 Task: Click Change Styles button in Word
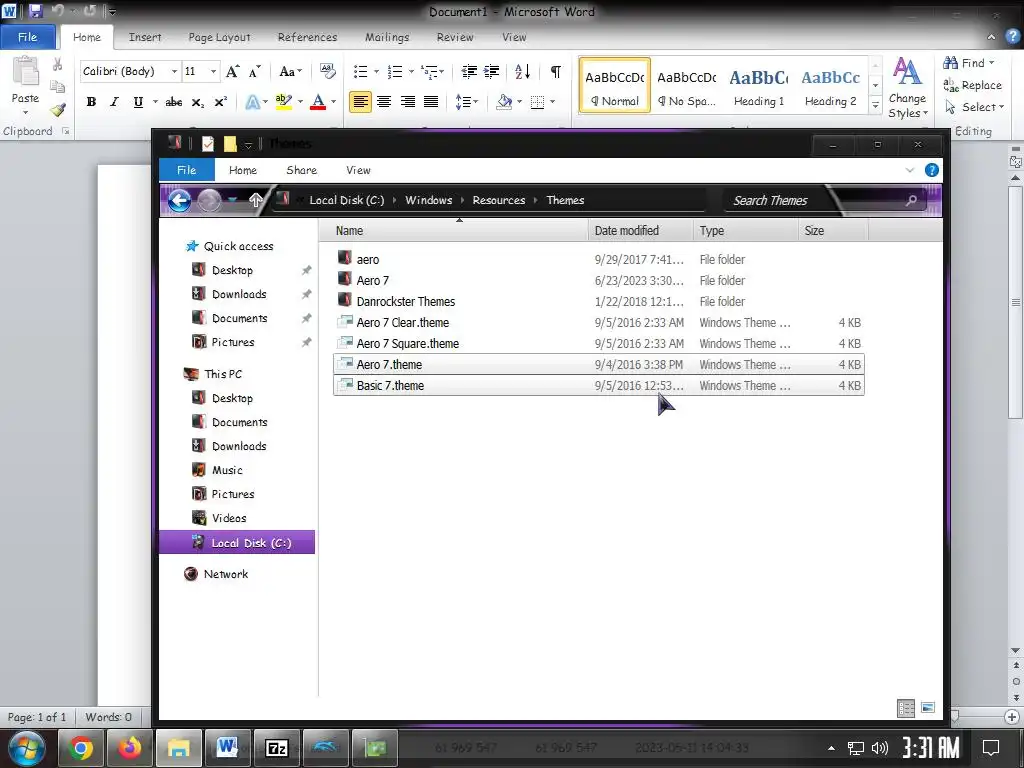(x=908, y=88)
